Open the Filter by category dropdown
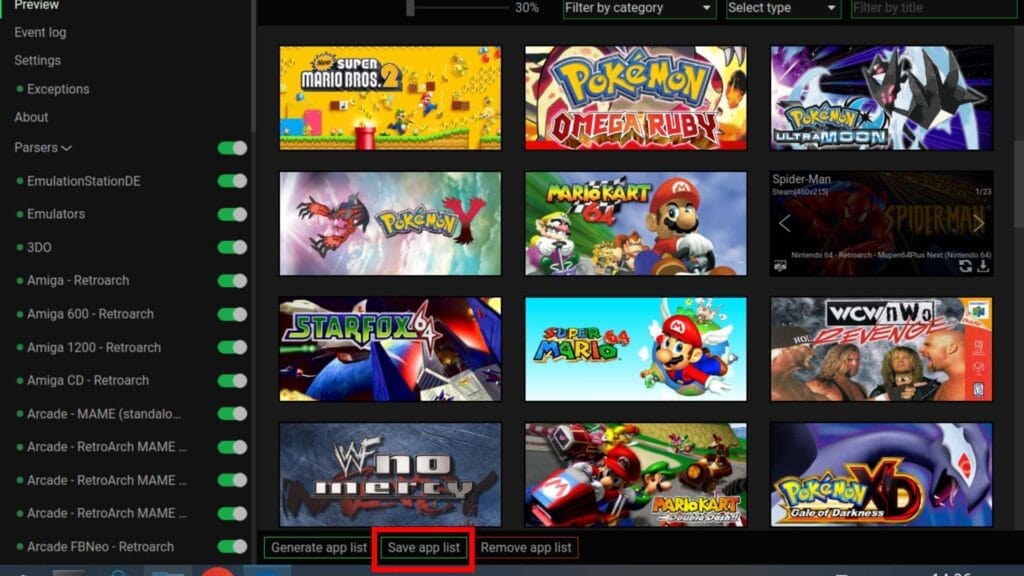1024x576 pixels. pos(639,8)
